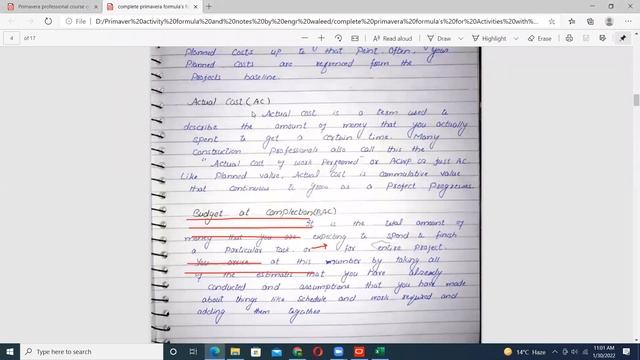Close the Primavera professional course tab
The height and width of the screenshot is (360, 640).
tap(96, 7)
